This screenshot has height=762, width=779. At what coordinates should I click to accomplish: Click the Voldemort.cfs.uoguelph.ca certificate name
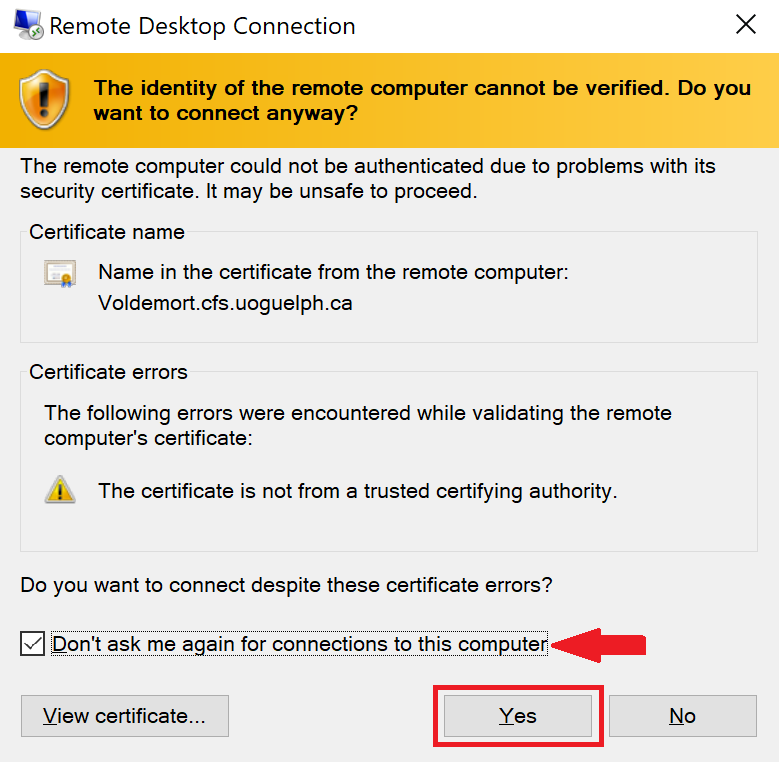[x=225, y=303]
